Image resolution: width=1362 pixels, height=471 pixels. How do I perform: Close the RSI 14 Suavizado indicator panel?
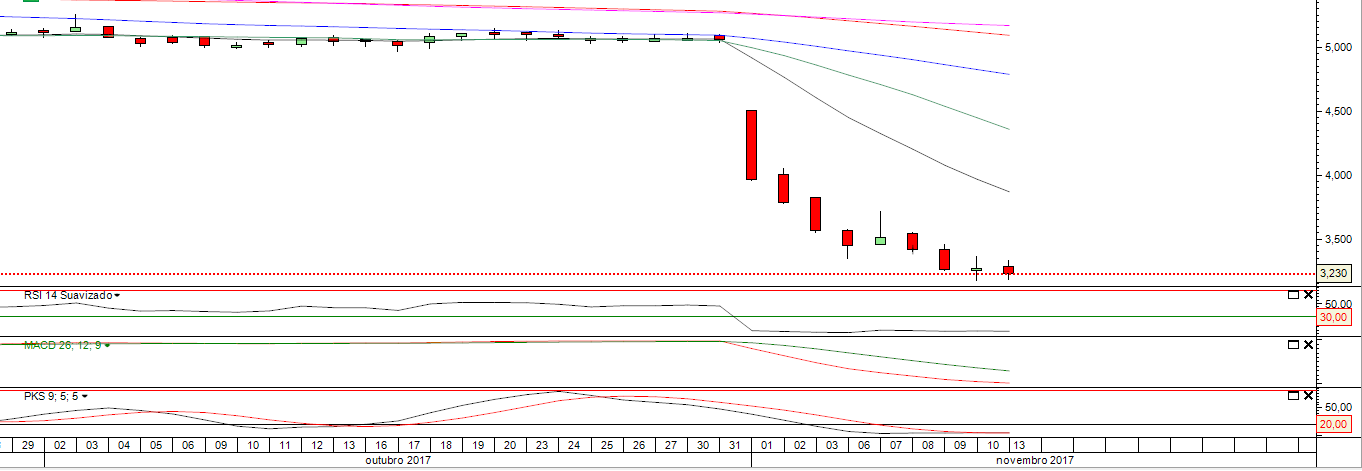tap(1308, 295)
